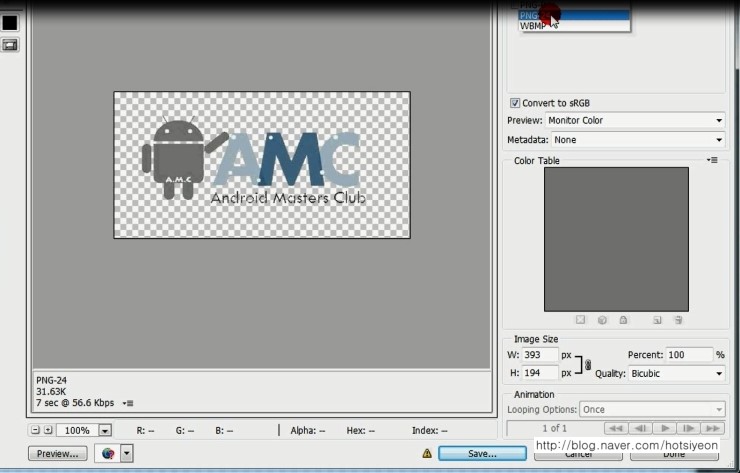The height and width of the screenshot is (473, 740).
Task: Click map selected colors to transparent icon
Action: point(580,320)
